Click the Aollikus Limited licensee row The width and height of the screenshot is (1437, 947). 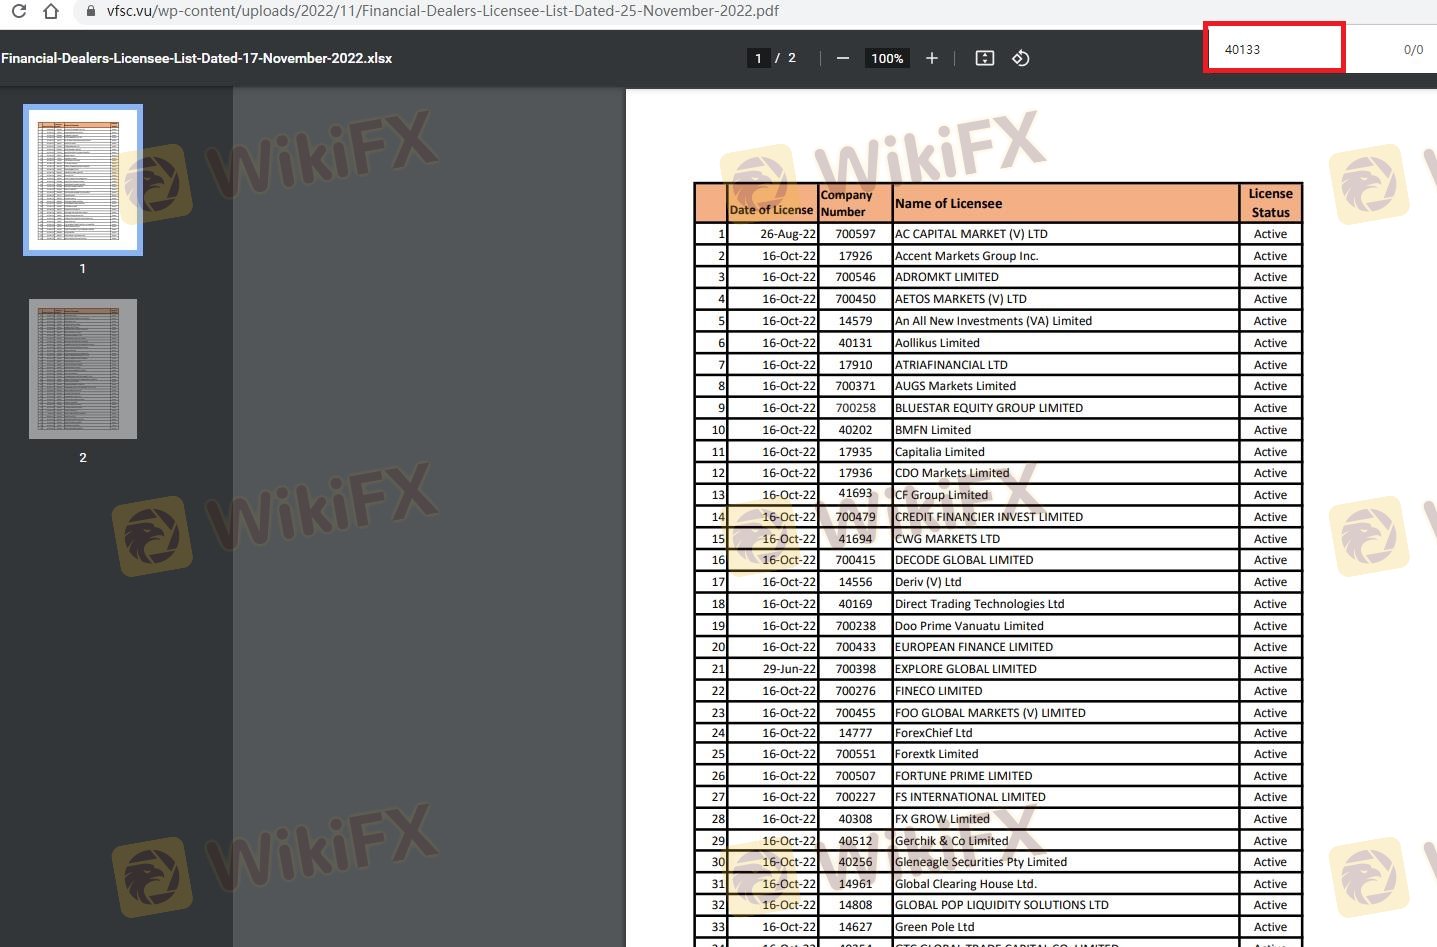click(x=937, y=343)
